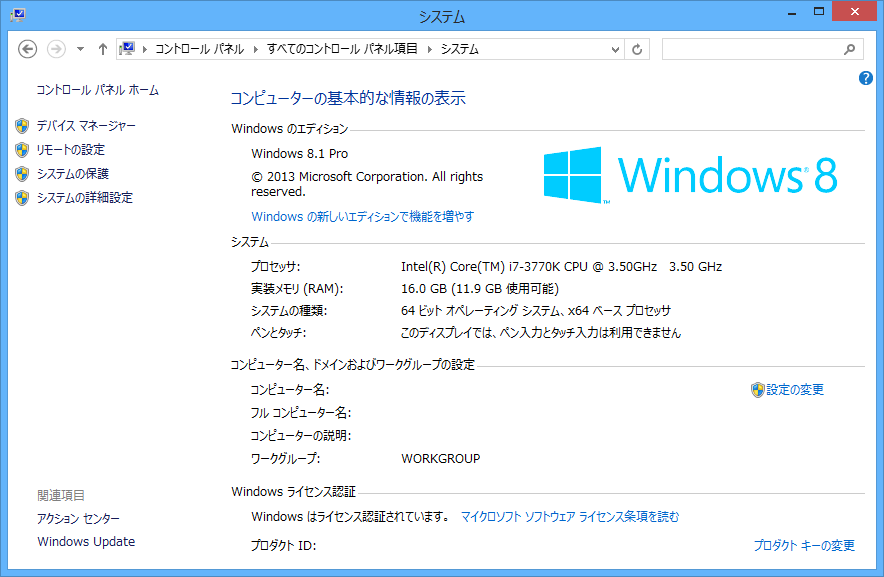Maximize the システム window
Image resolution: width=884 pixels, height=577 pixels.
[819, 12]
